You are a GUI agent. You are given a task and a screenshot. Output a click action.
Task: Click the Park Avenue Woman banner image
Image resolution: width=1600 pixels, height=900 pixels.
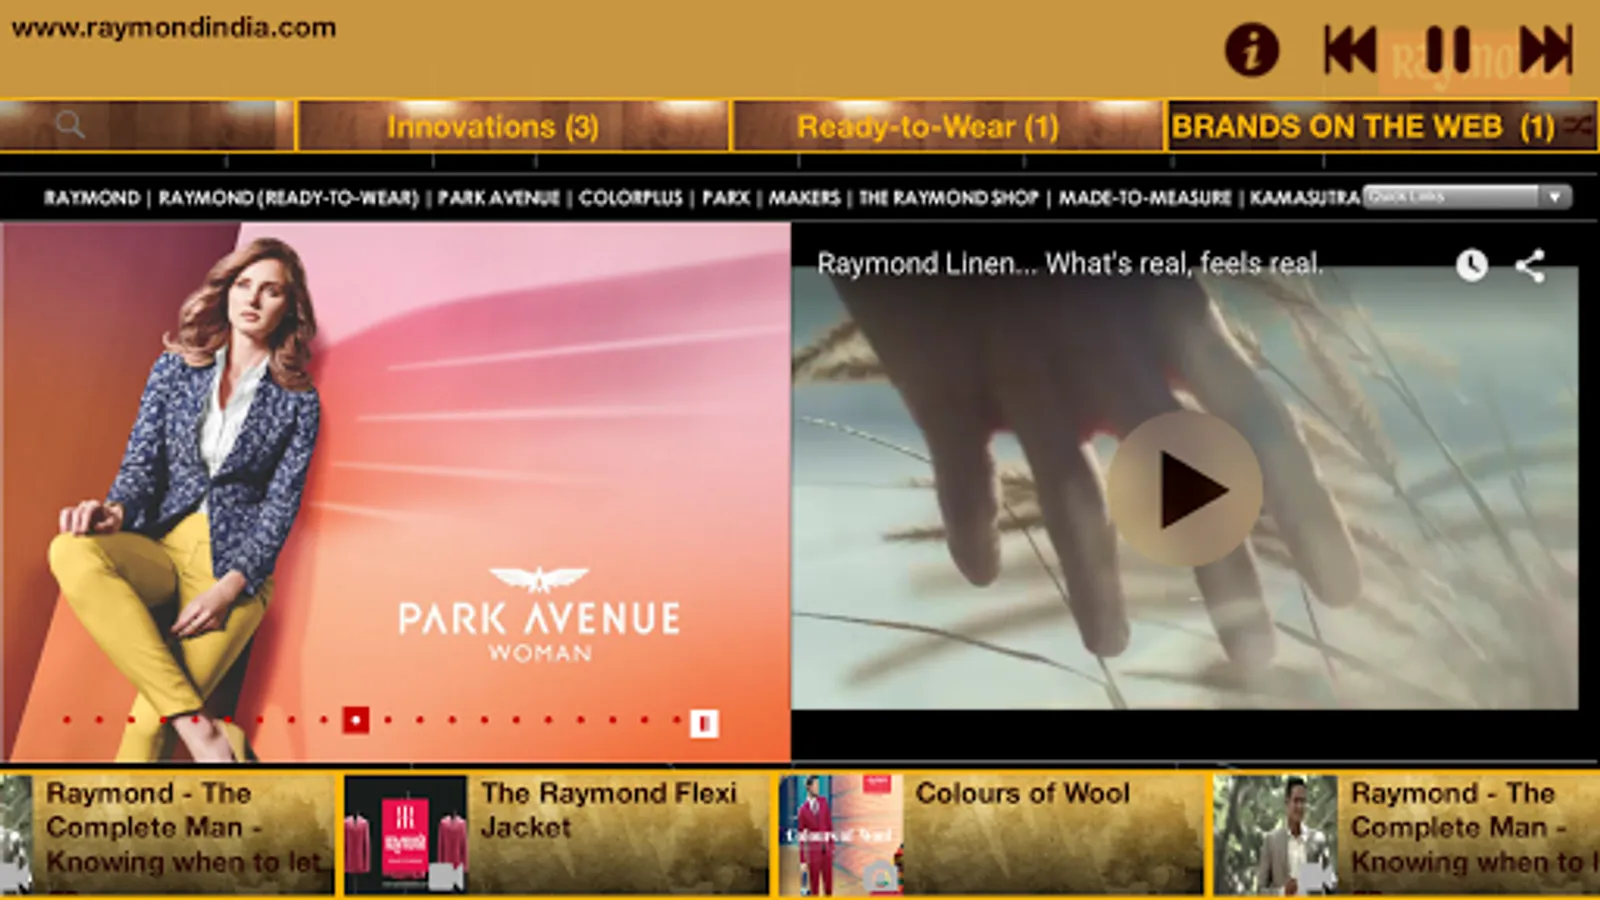point(395,491)
